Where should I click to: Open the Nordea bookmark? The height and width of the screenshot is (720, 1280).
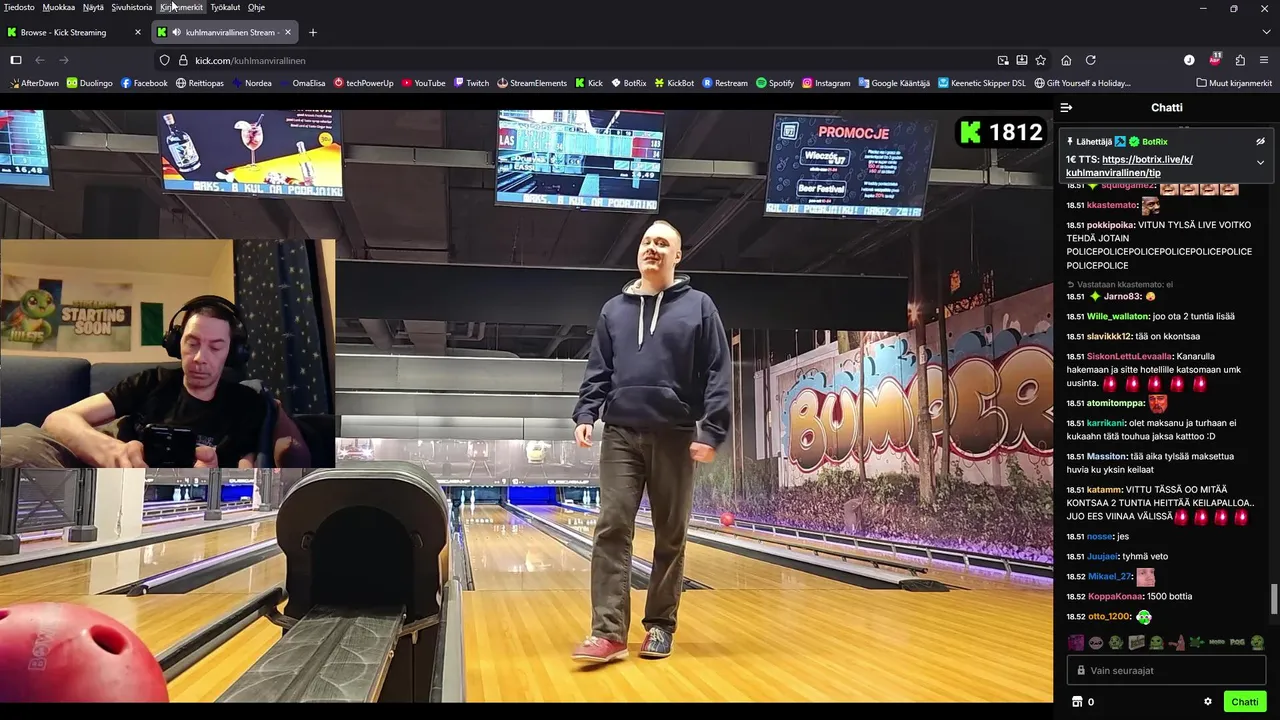pos(251,83)
